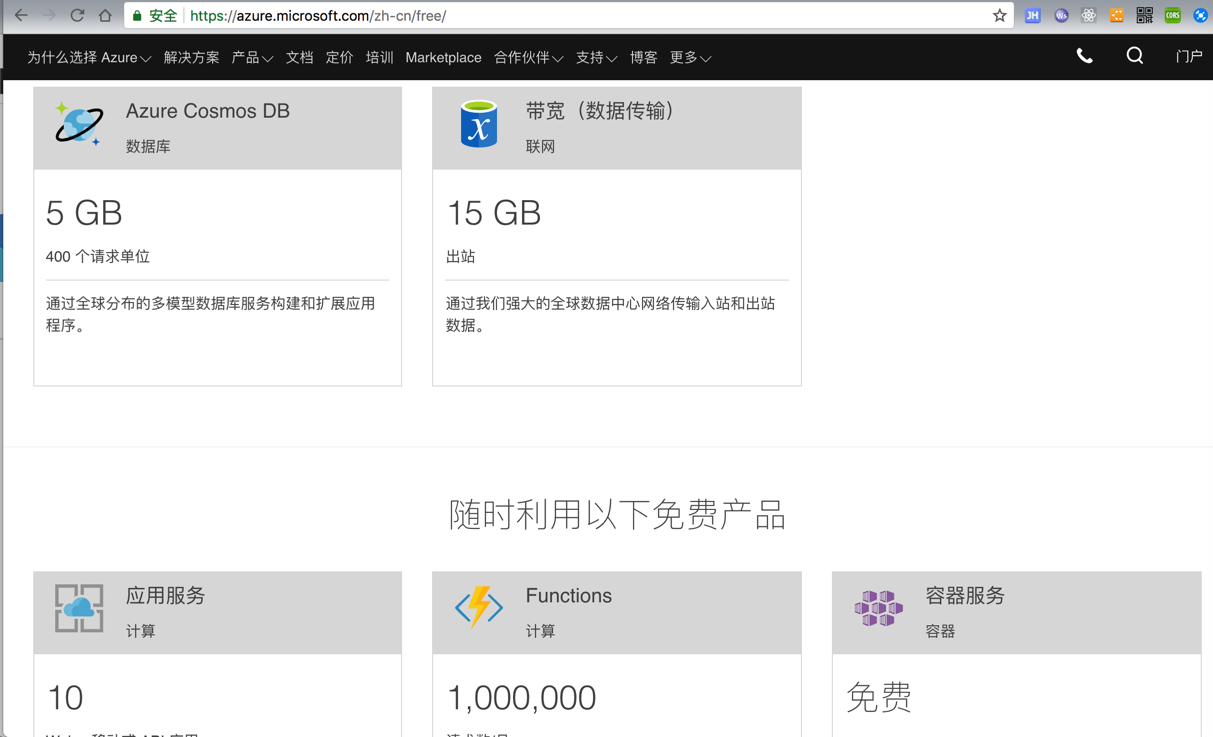Click the browser forward arrow
The height and width of the screenshot is (737, 1213).
(48, 15)
